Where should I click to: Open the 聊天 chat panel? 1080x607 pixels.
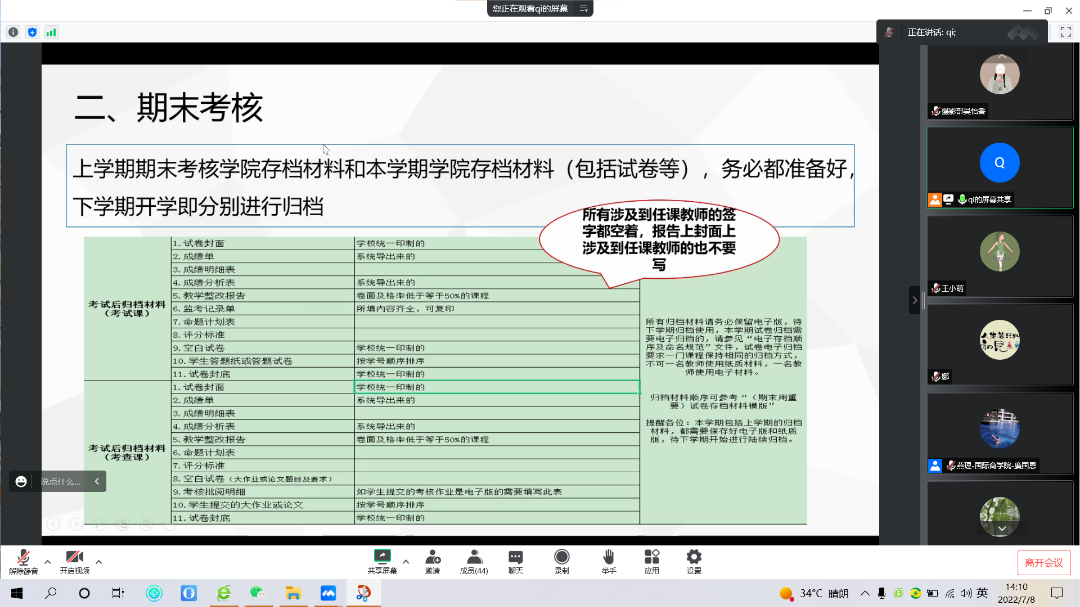click(x=515, y=561)
